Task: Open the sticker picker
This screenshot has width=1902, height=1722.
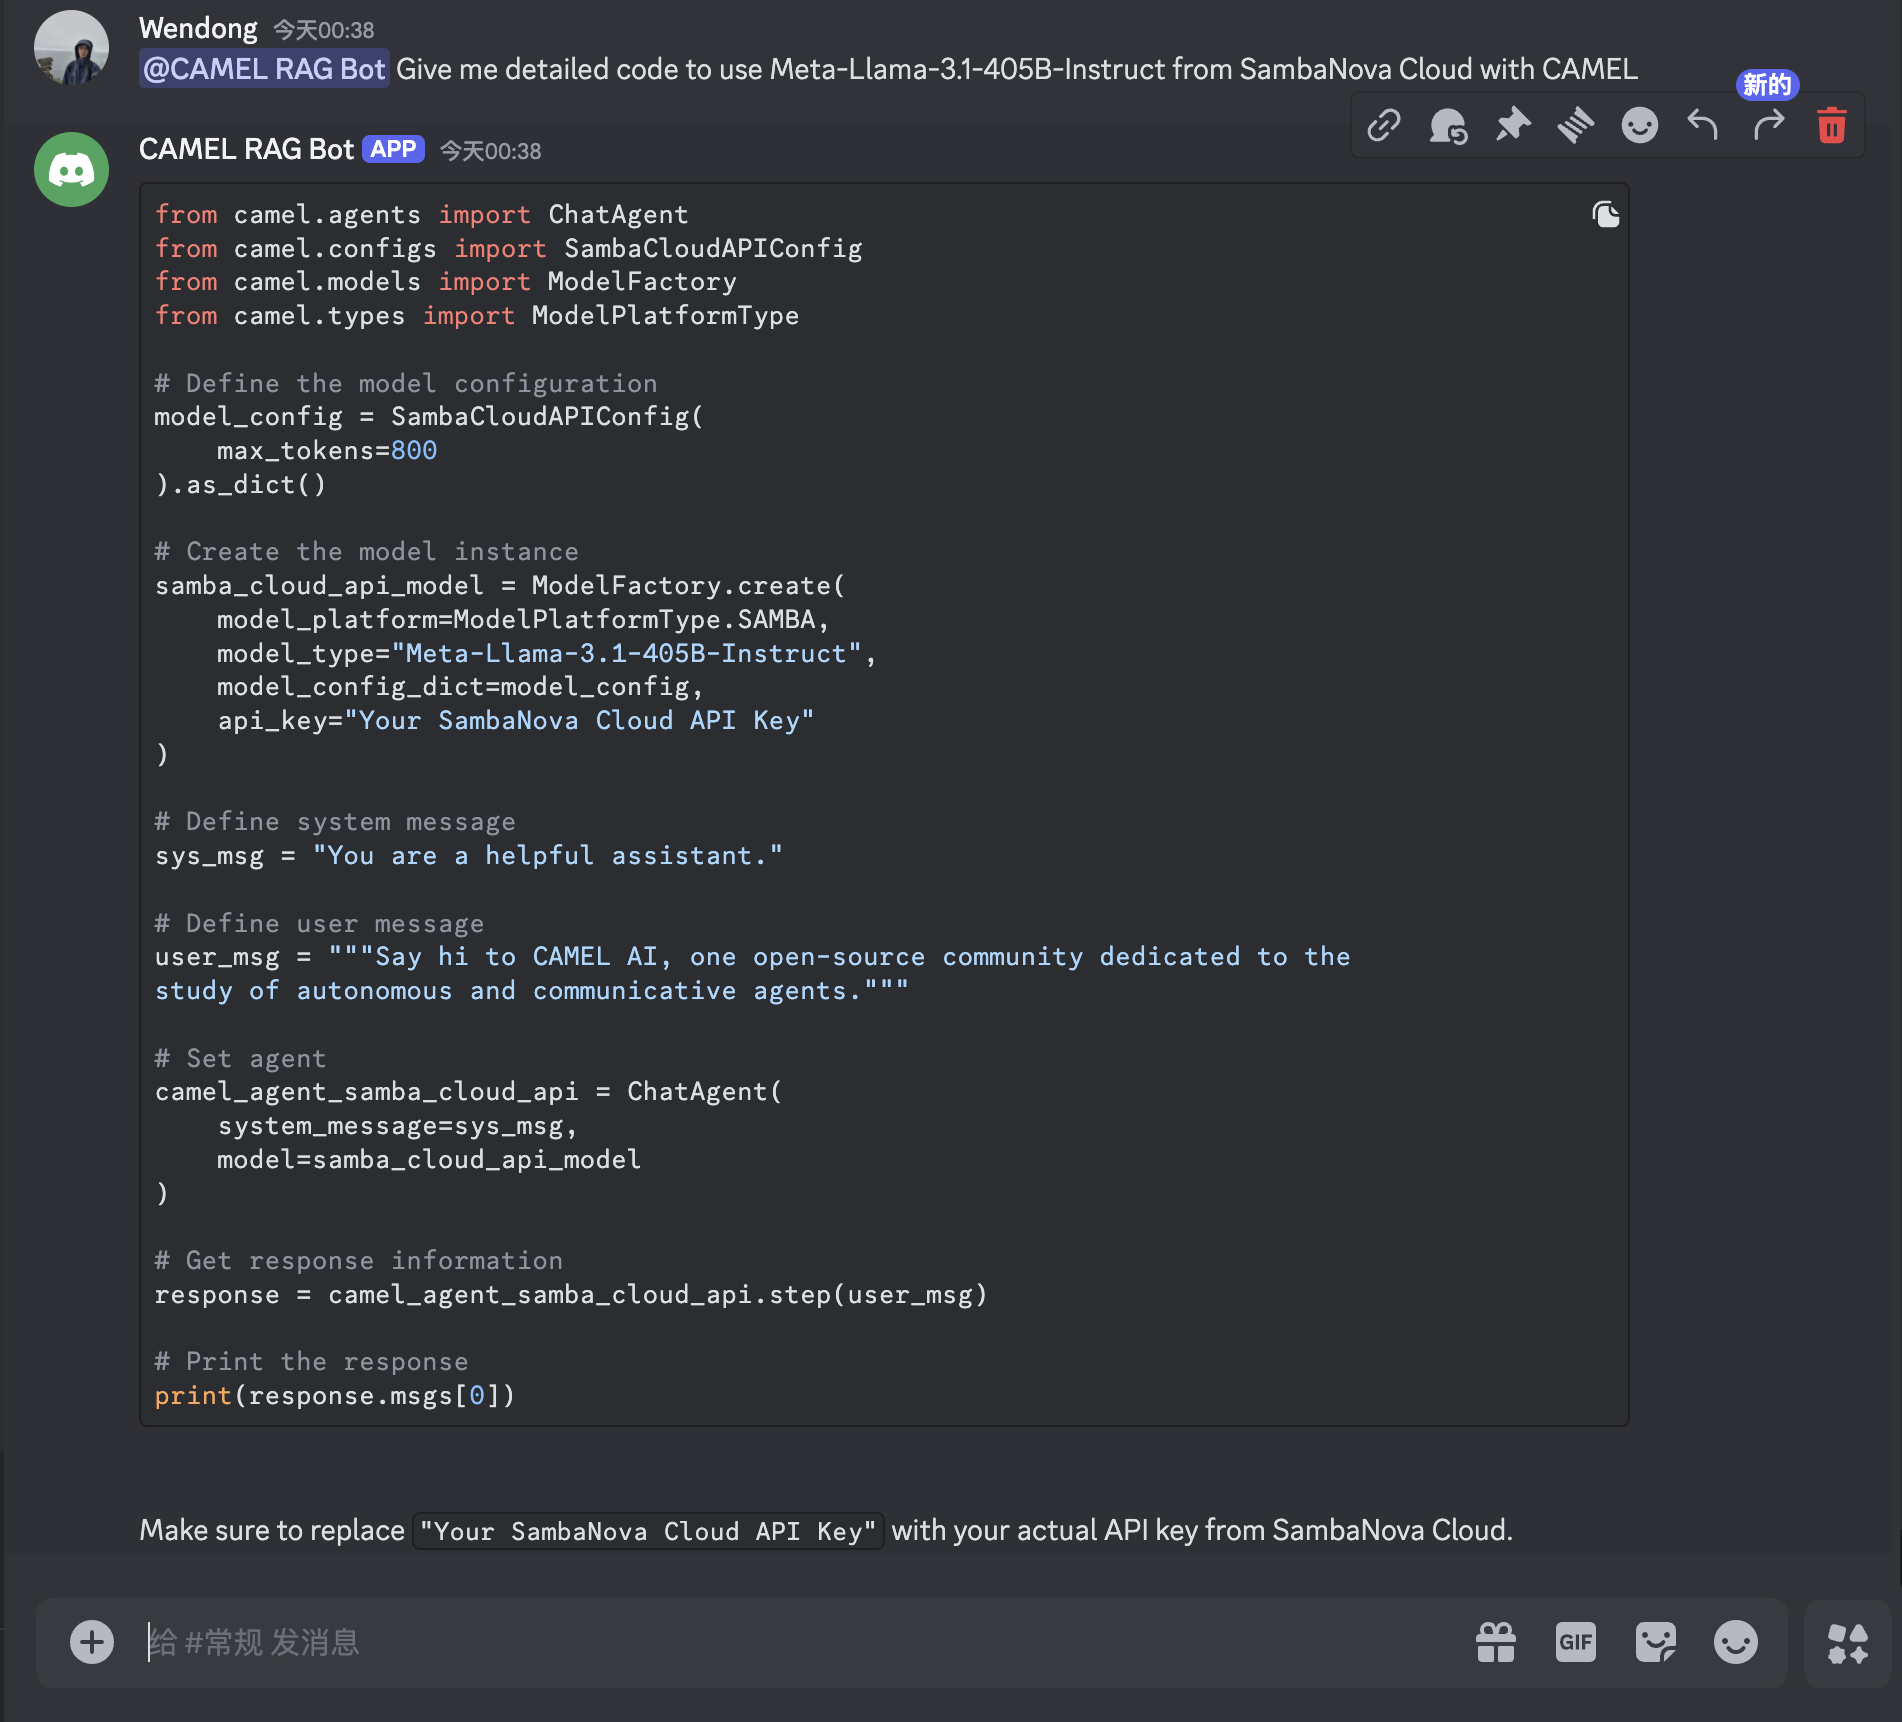Action: tap(1656, 1642)
